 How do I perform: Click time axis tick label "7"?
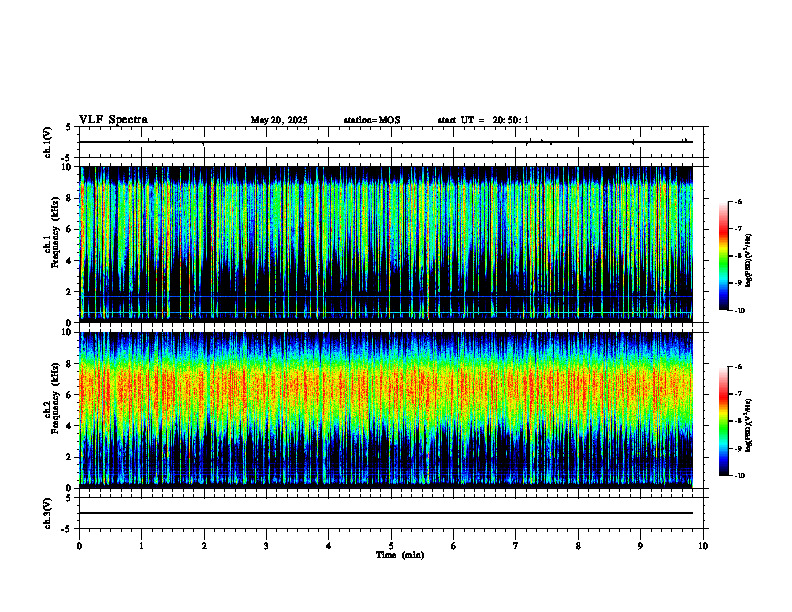pyautogui.click(x=516, y=546)
